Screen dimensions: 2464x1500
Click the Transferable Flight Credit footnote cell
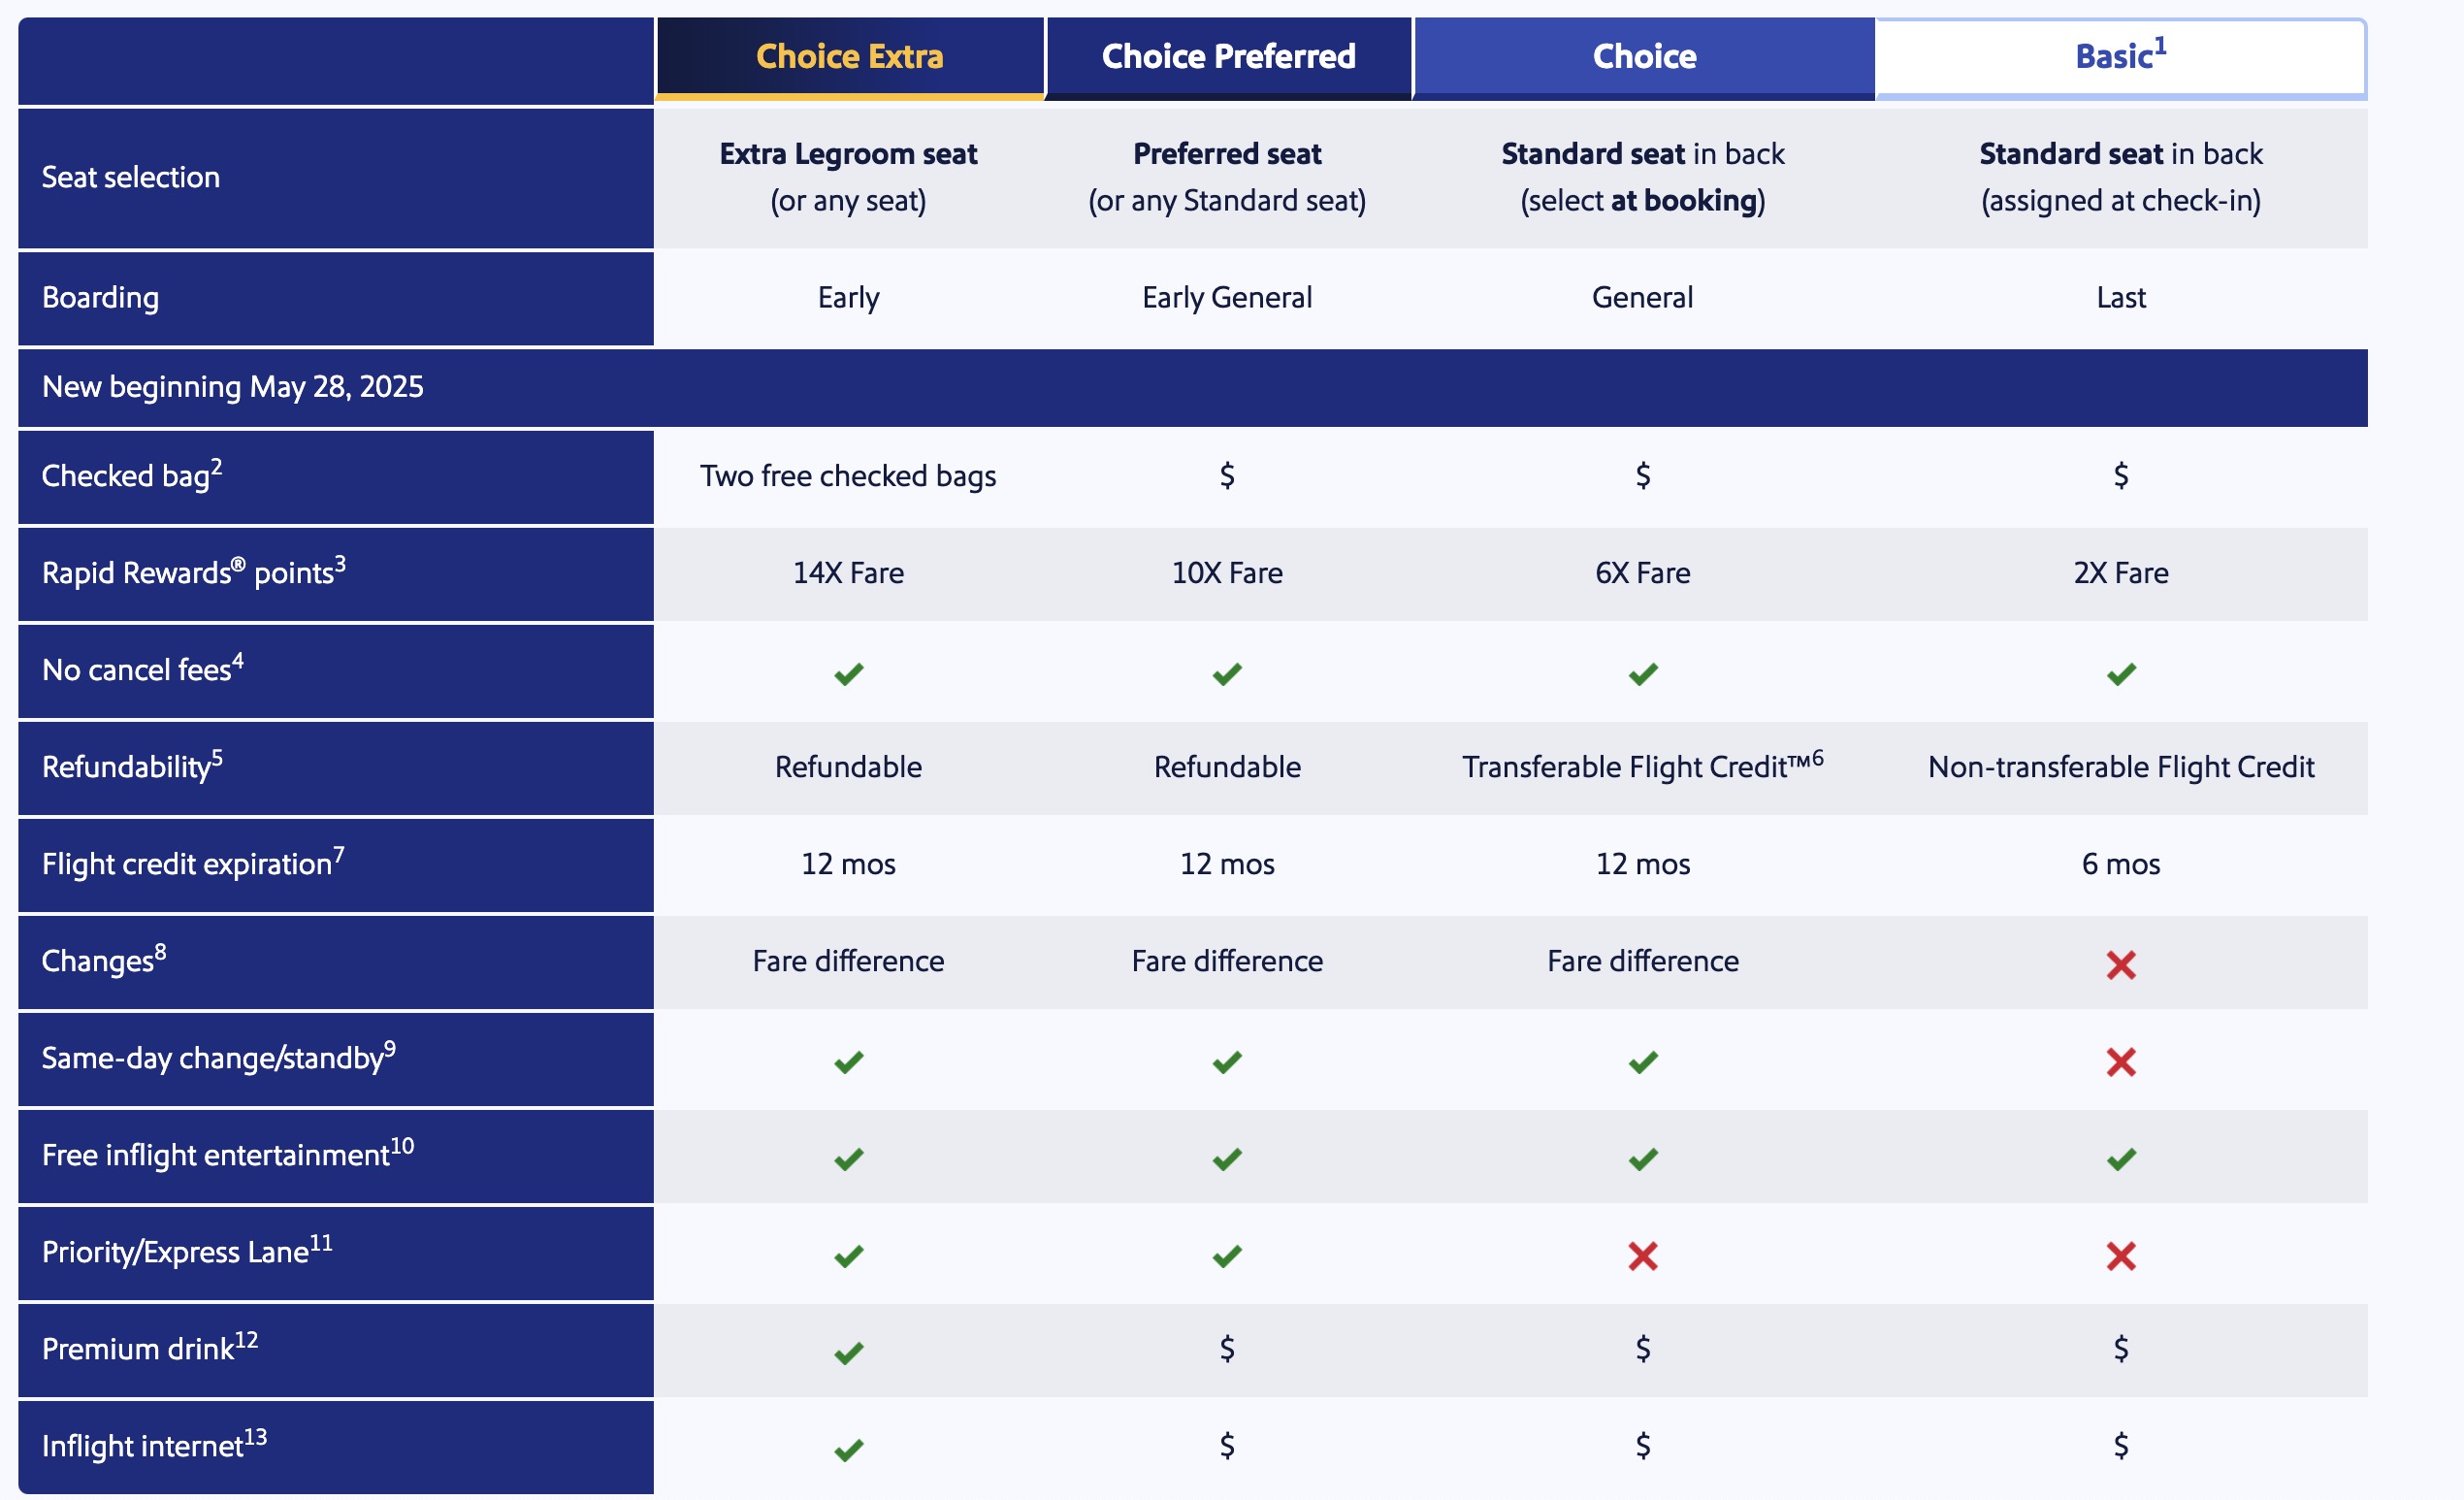pos(1643,766)
